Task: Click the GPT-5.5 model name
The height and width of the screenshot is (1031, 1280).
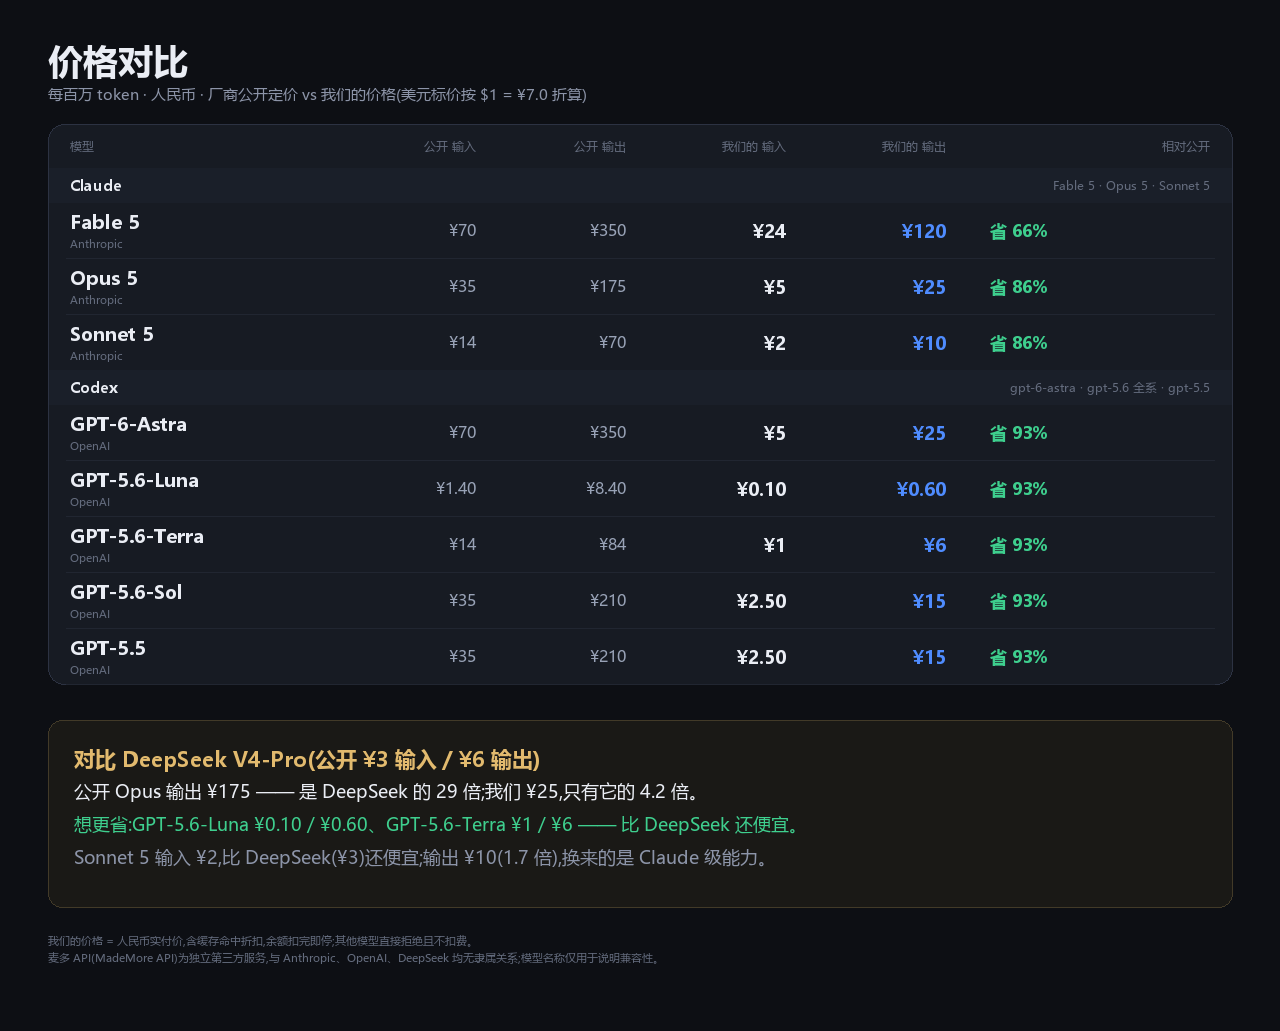Action: point(108,648)
